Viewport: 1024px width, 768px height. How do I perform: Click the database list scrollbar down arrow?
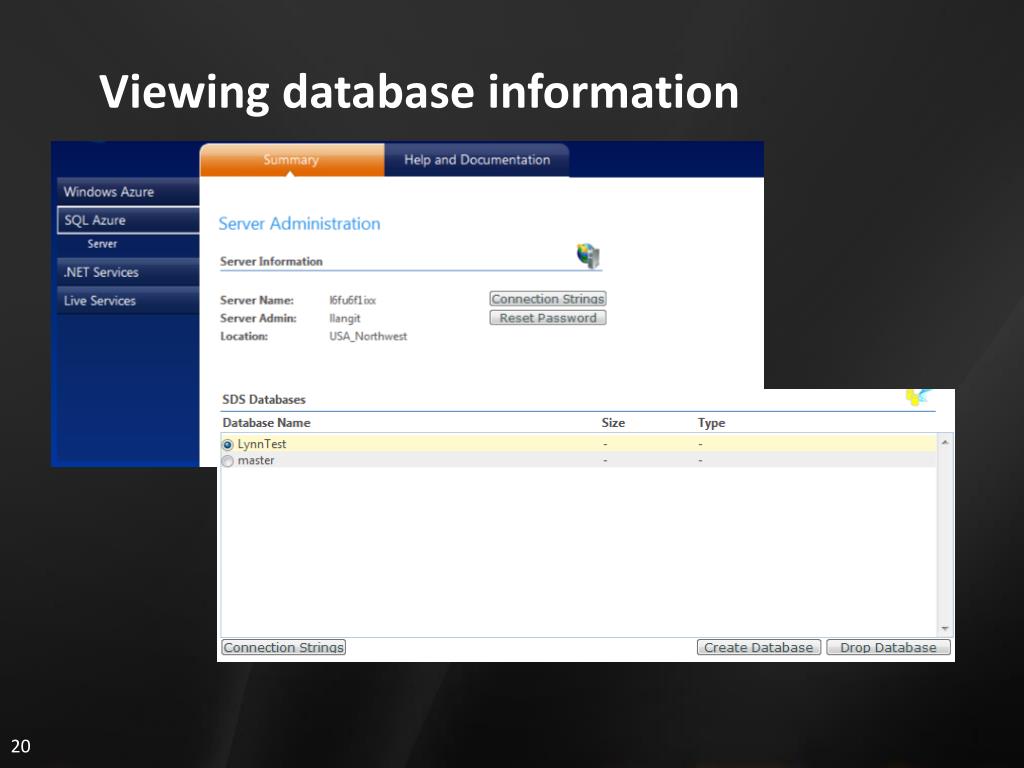coord(945,629)
